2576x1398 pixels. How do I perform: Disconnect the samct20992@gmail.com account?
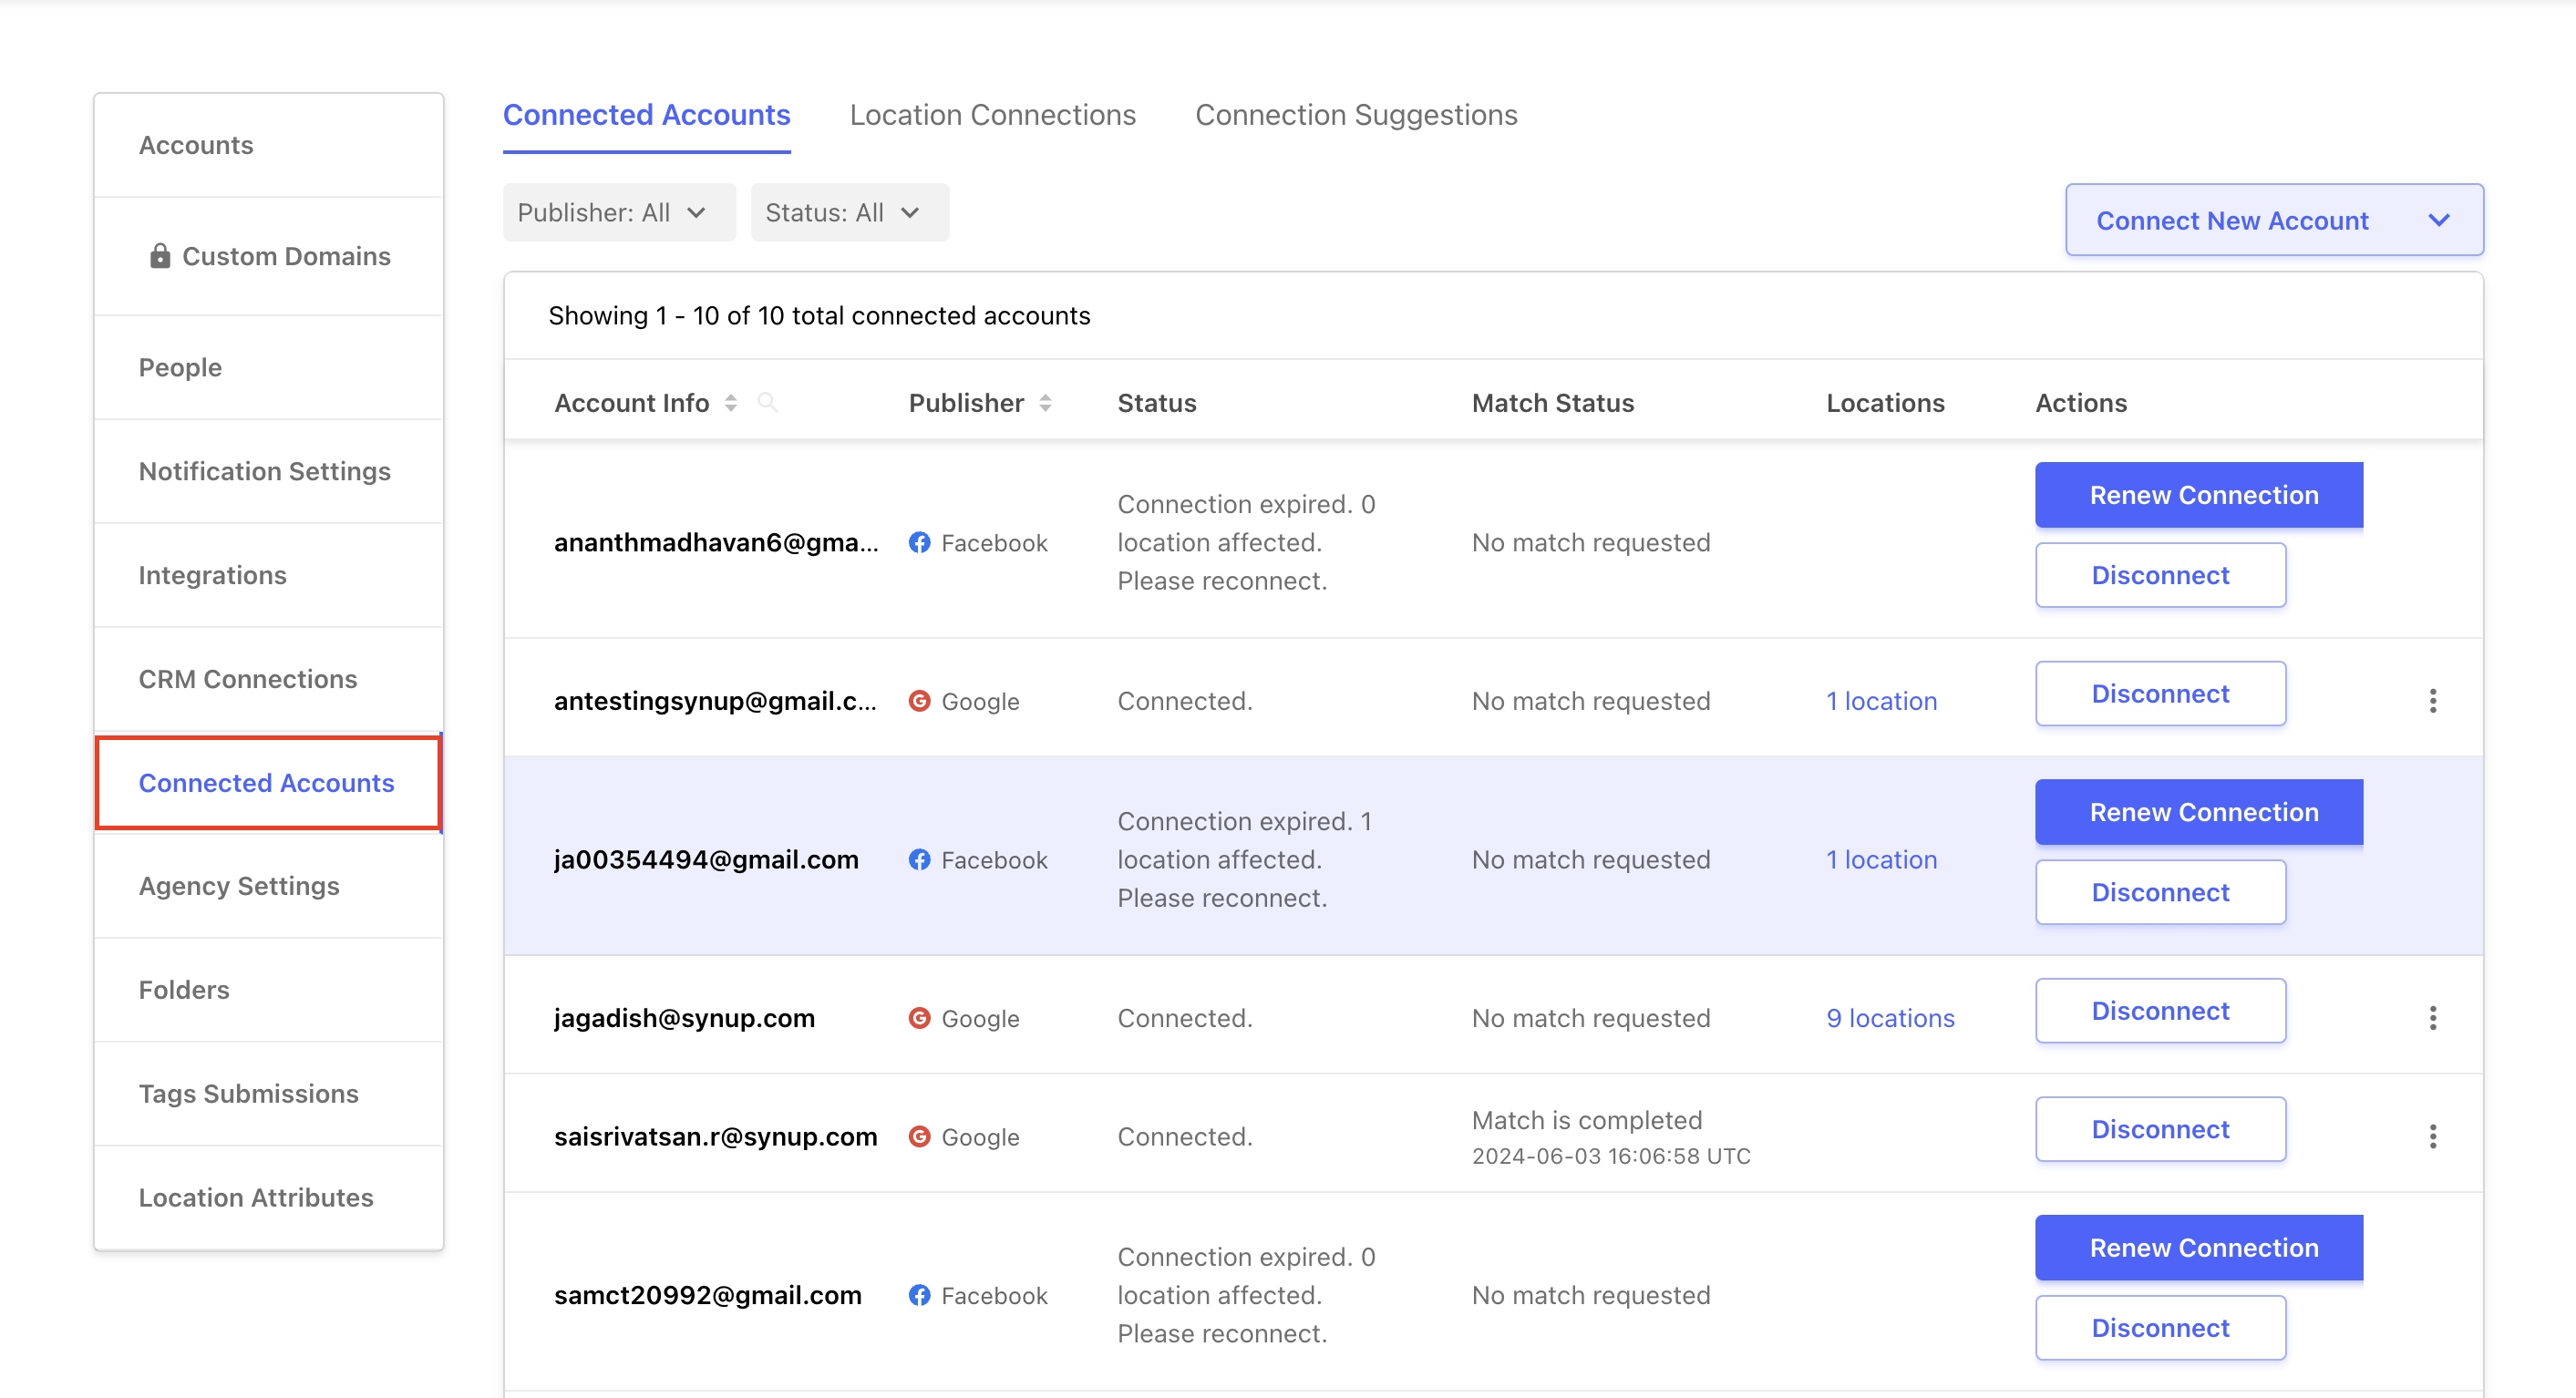point(2160,1328)
